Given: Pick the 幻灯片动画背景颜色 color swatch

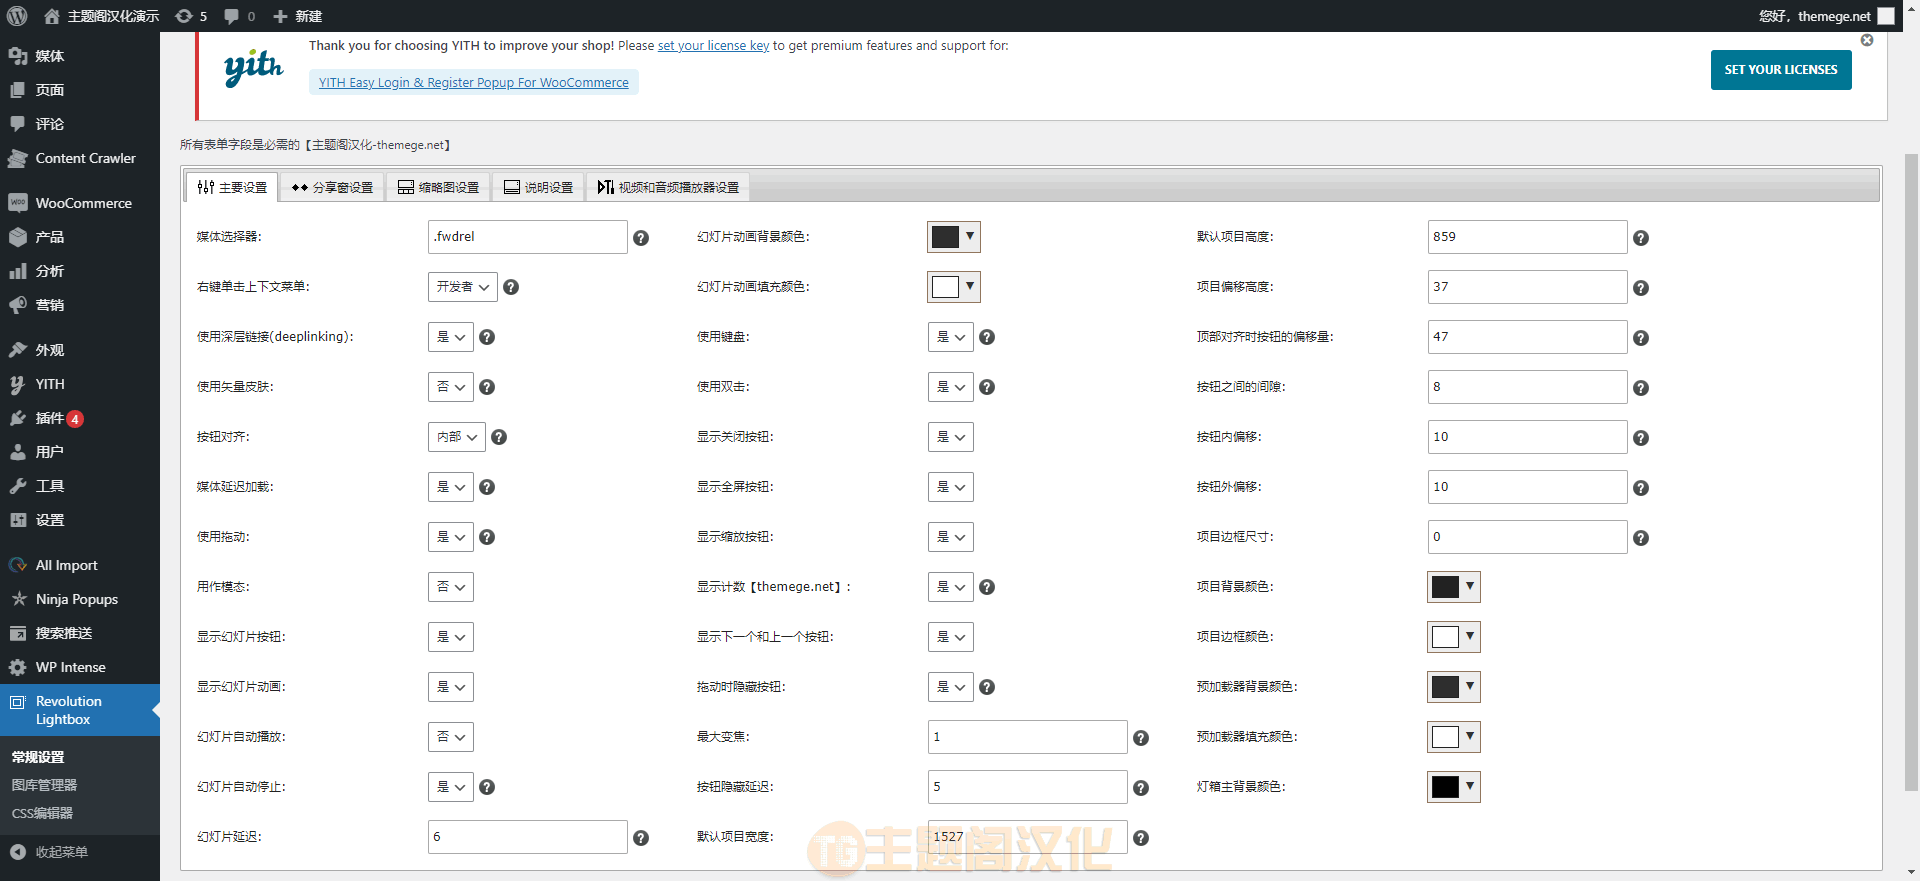Looking at the screenshot, I should 954,237.
